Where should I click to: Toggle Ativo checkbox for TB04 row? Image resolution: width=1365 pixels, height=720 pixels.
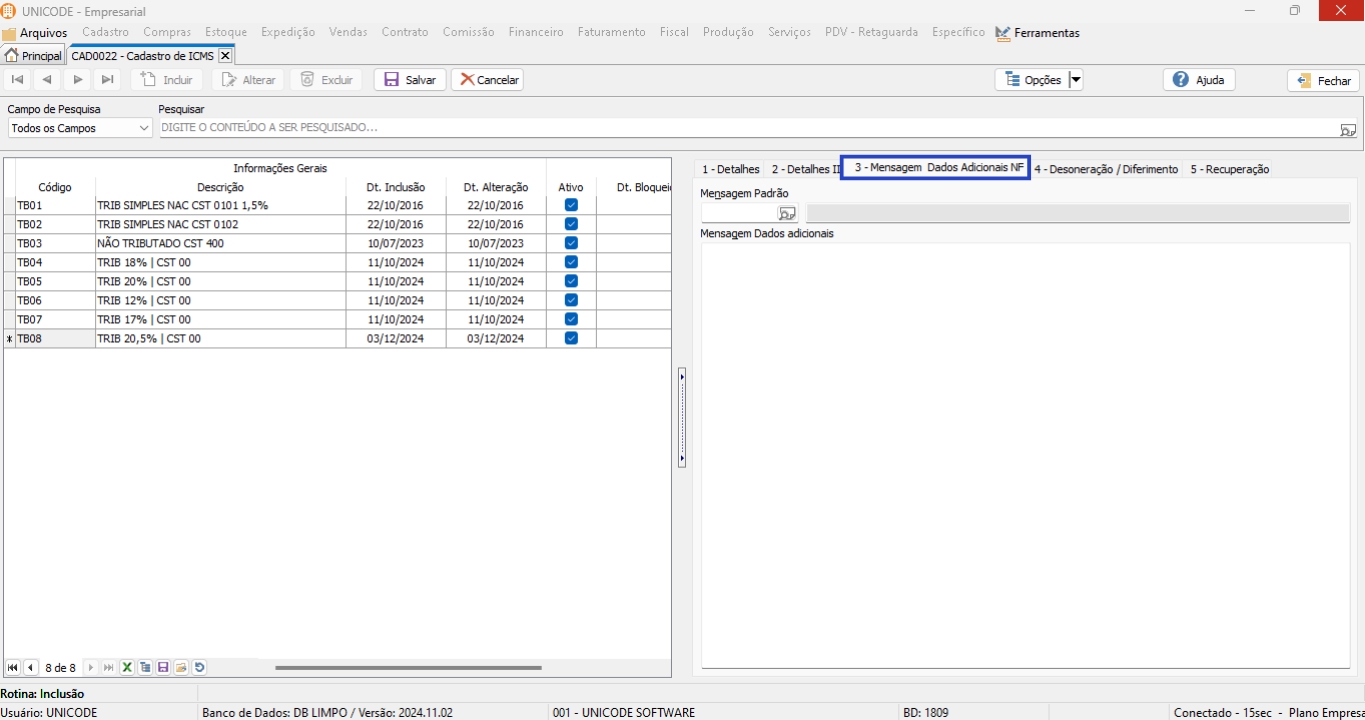[571, 262]
